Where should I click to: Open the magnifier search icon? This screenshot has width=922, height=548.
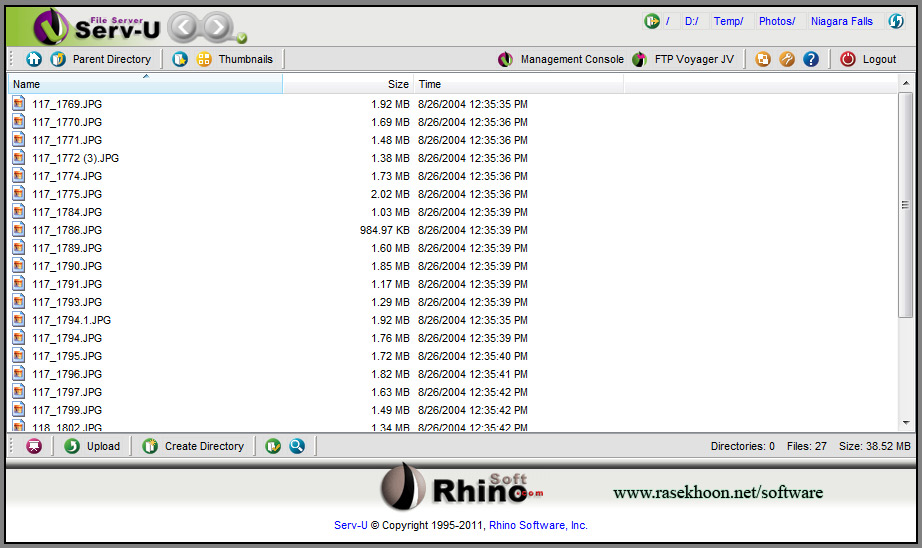point(297,446)
